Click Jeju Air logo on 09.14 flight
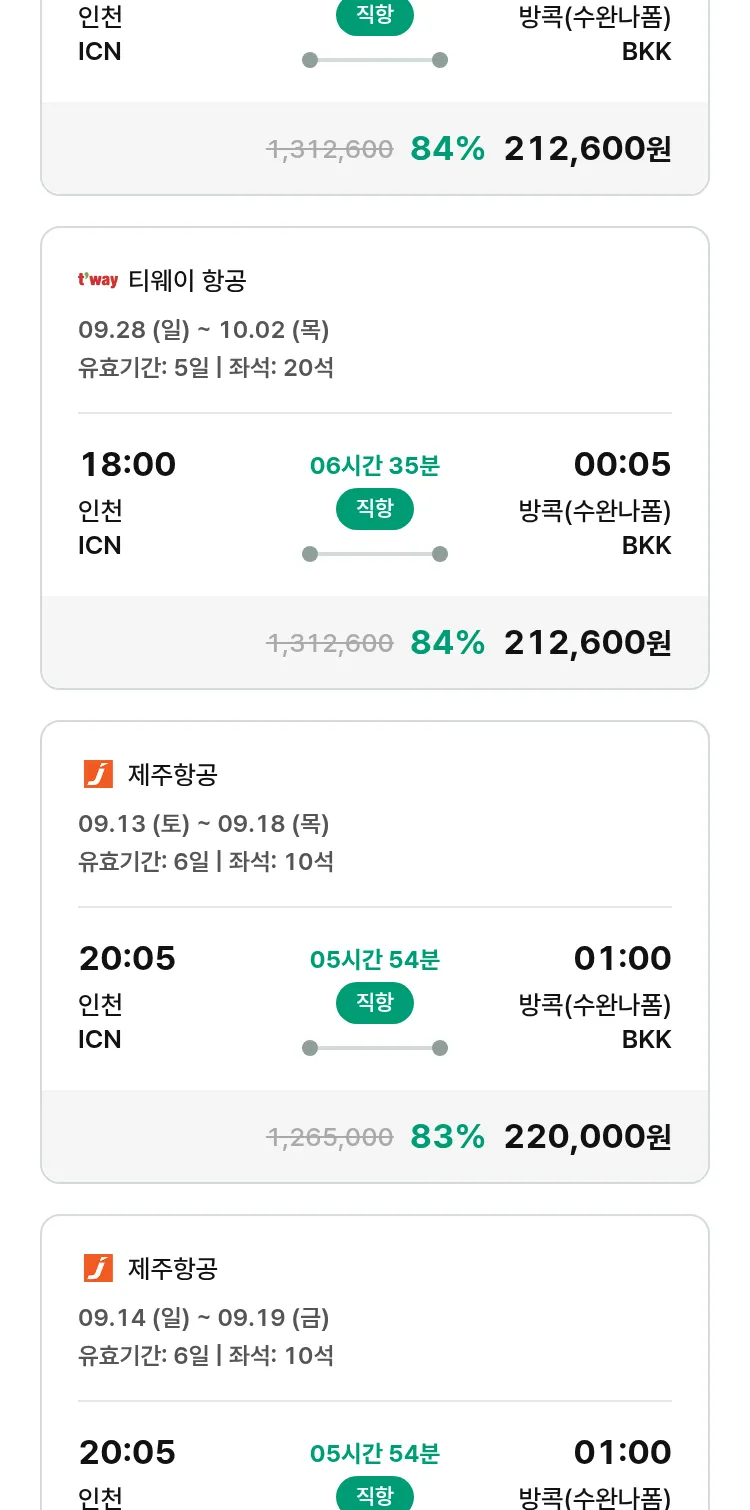The height and width of the screenshot is (1510, 750). coord(98,1268)
